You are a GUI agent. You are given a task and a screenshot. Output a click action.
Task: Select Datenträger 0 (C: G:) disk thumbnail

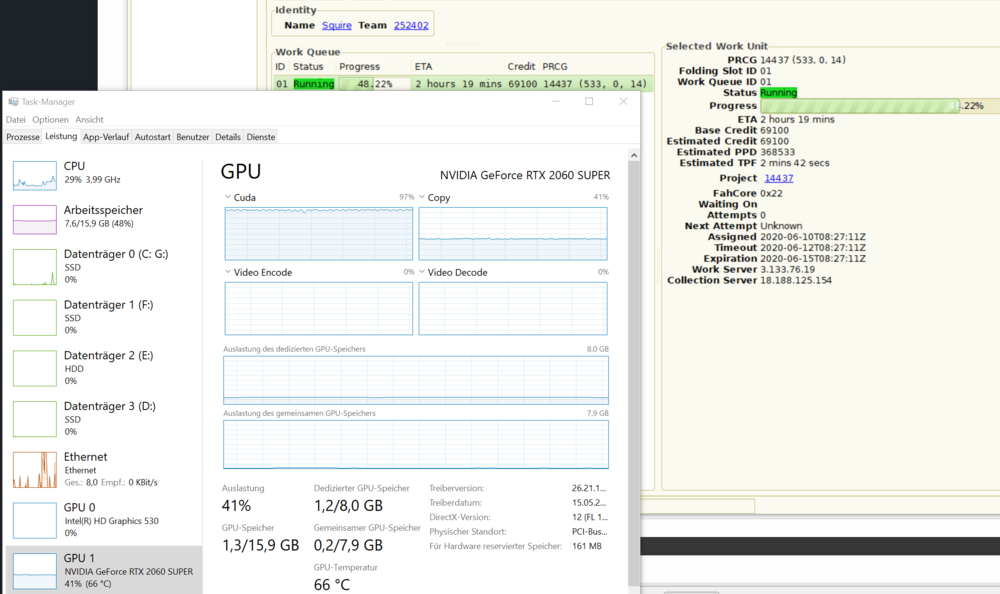[35, 267]
